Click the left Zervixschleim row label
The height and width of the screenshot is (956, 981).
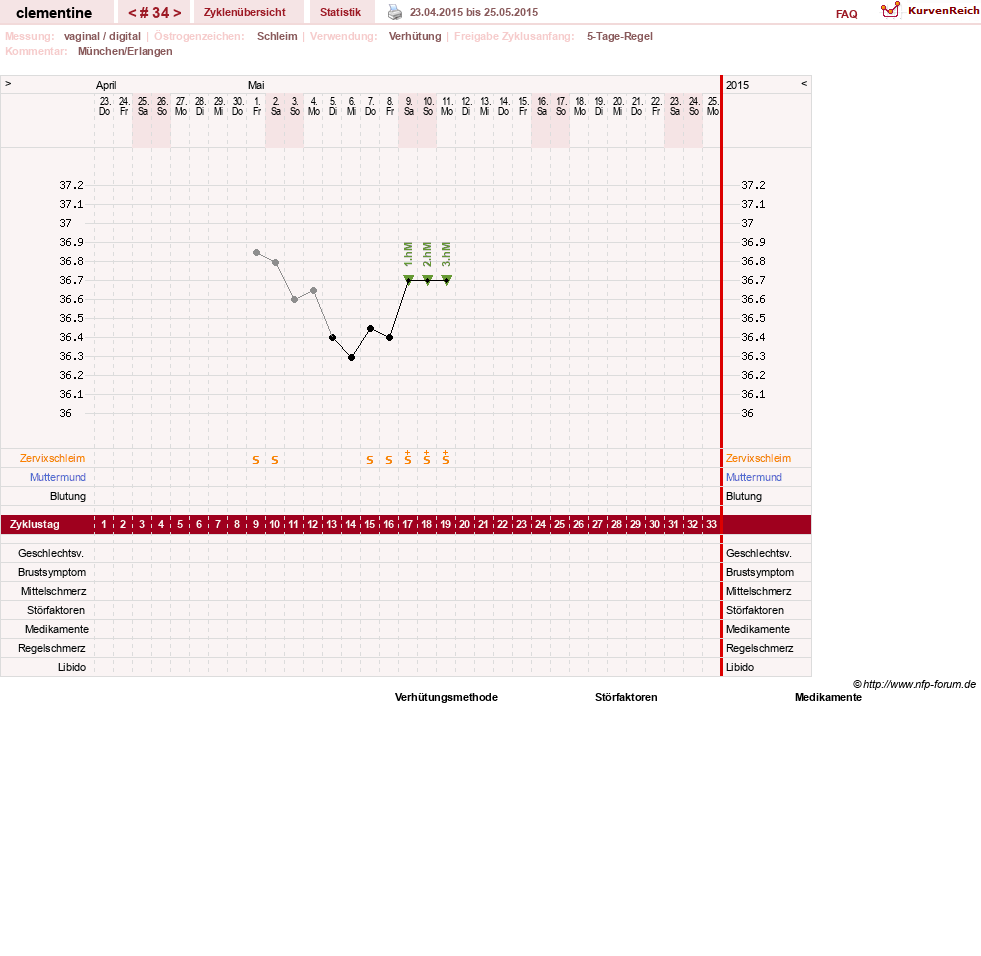52,458
